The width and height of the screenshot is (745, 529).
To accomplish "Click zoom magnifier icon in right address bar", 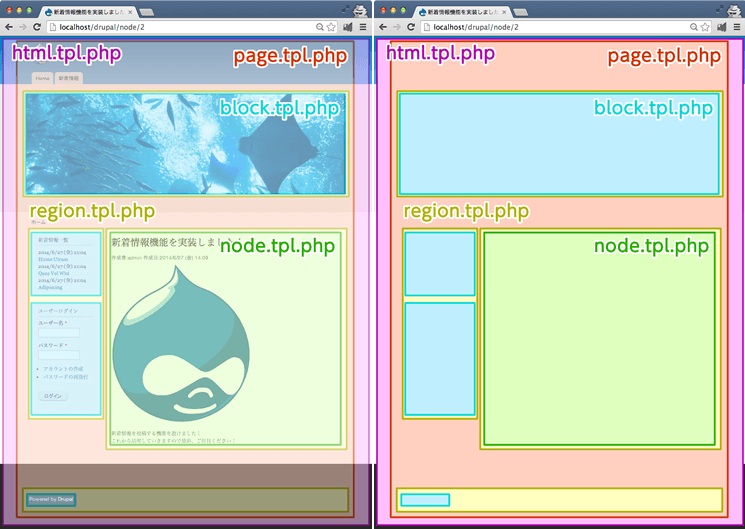I will (x=694, y=27).
